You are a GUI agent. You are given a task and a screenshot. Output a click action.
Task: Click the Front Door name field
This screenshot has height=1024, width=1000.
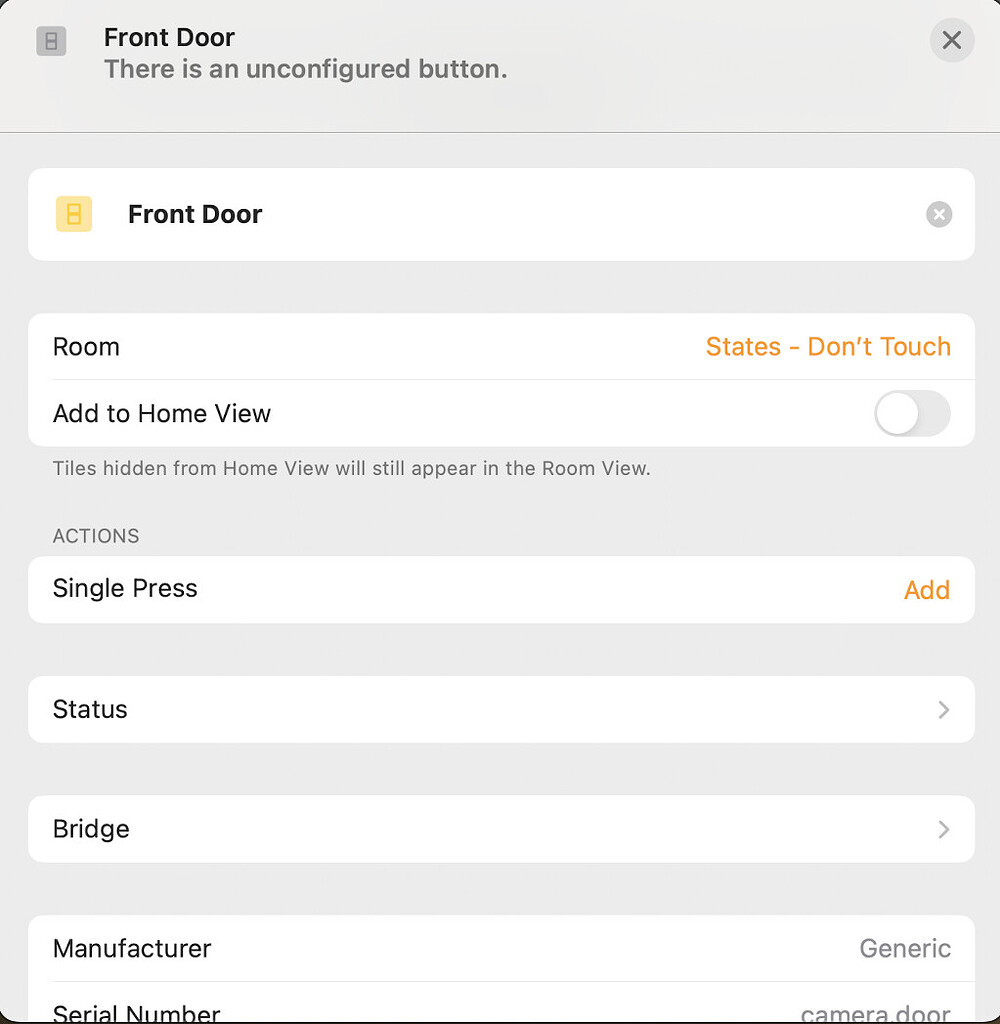pos(195,214)
